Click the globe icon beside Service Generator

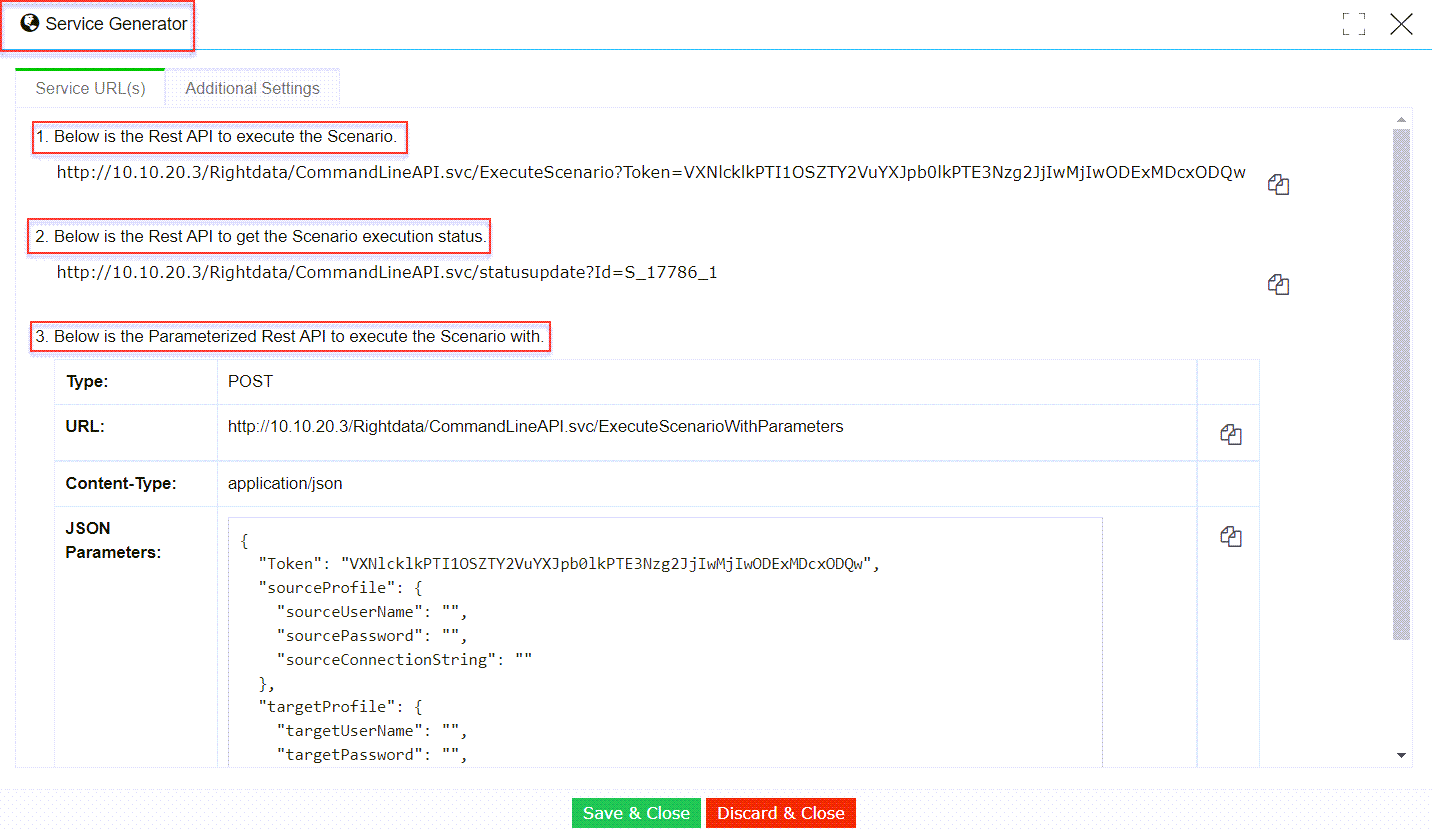[30, 23]
